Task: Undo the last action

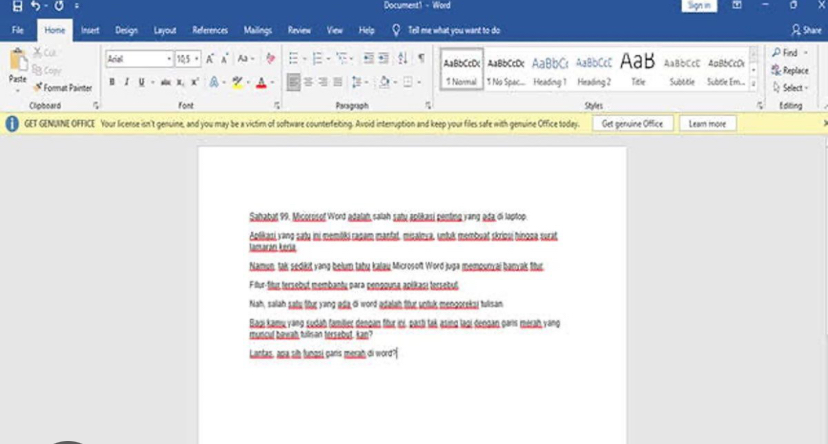Action: (x=35, y=6)
